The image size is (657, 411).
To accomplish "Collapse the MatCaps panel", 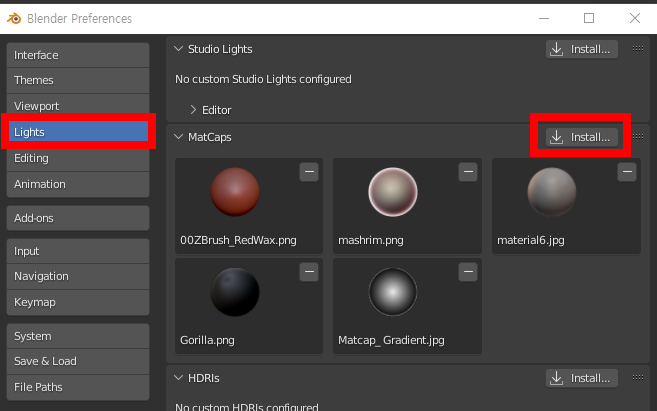I will tap(178, 137).
